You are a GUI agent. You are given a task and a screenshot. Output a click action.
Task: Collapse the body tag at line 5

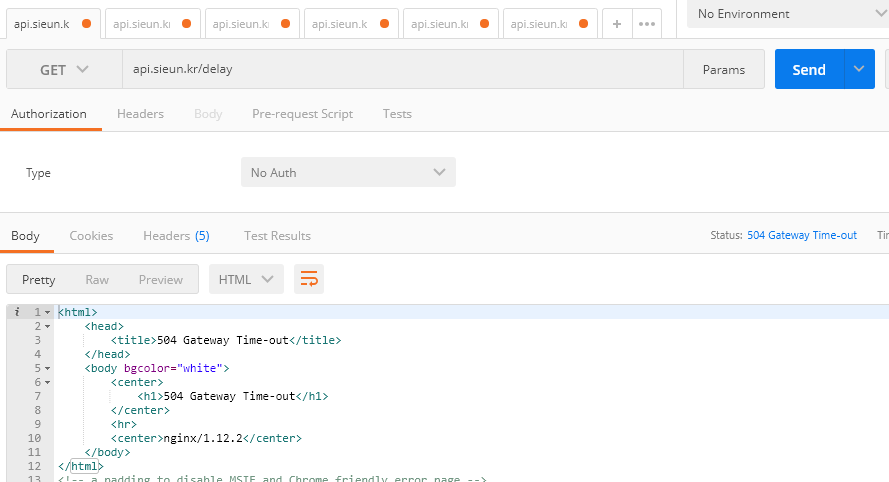coord(48,369)
